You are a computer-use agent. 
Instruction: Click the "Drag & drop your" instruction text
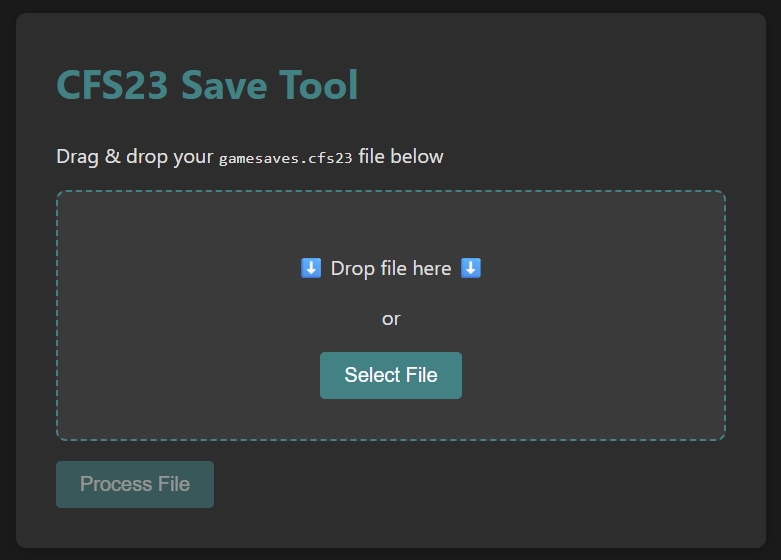pyautogui.click(x=134, y=157)
